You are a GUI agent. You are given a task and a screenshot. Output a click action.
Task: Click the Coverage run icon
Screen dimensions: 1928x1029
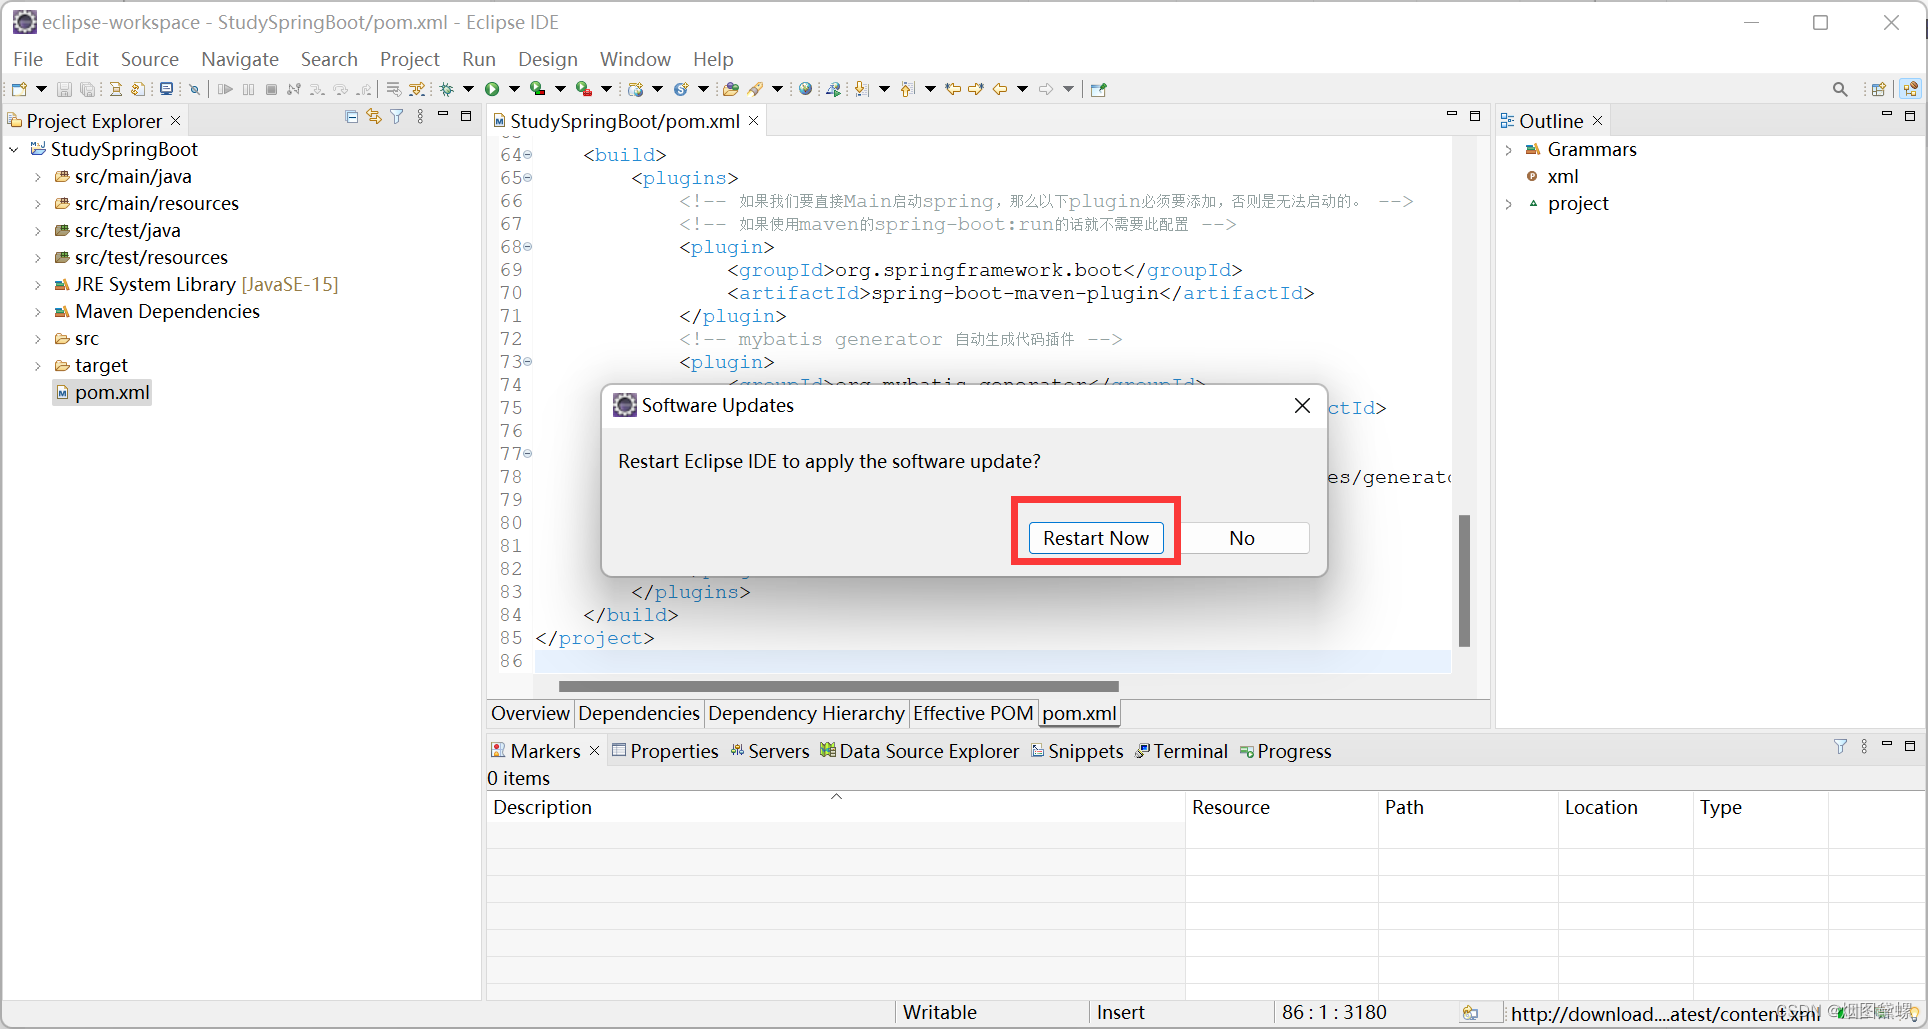pos(537,89)
